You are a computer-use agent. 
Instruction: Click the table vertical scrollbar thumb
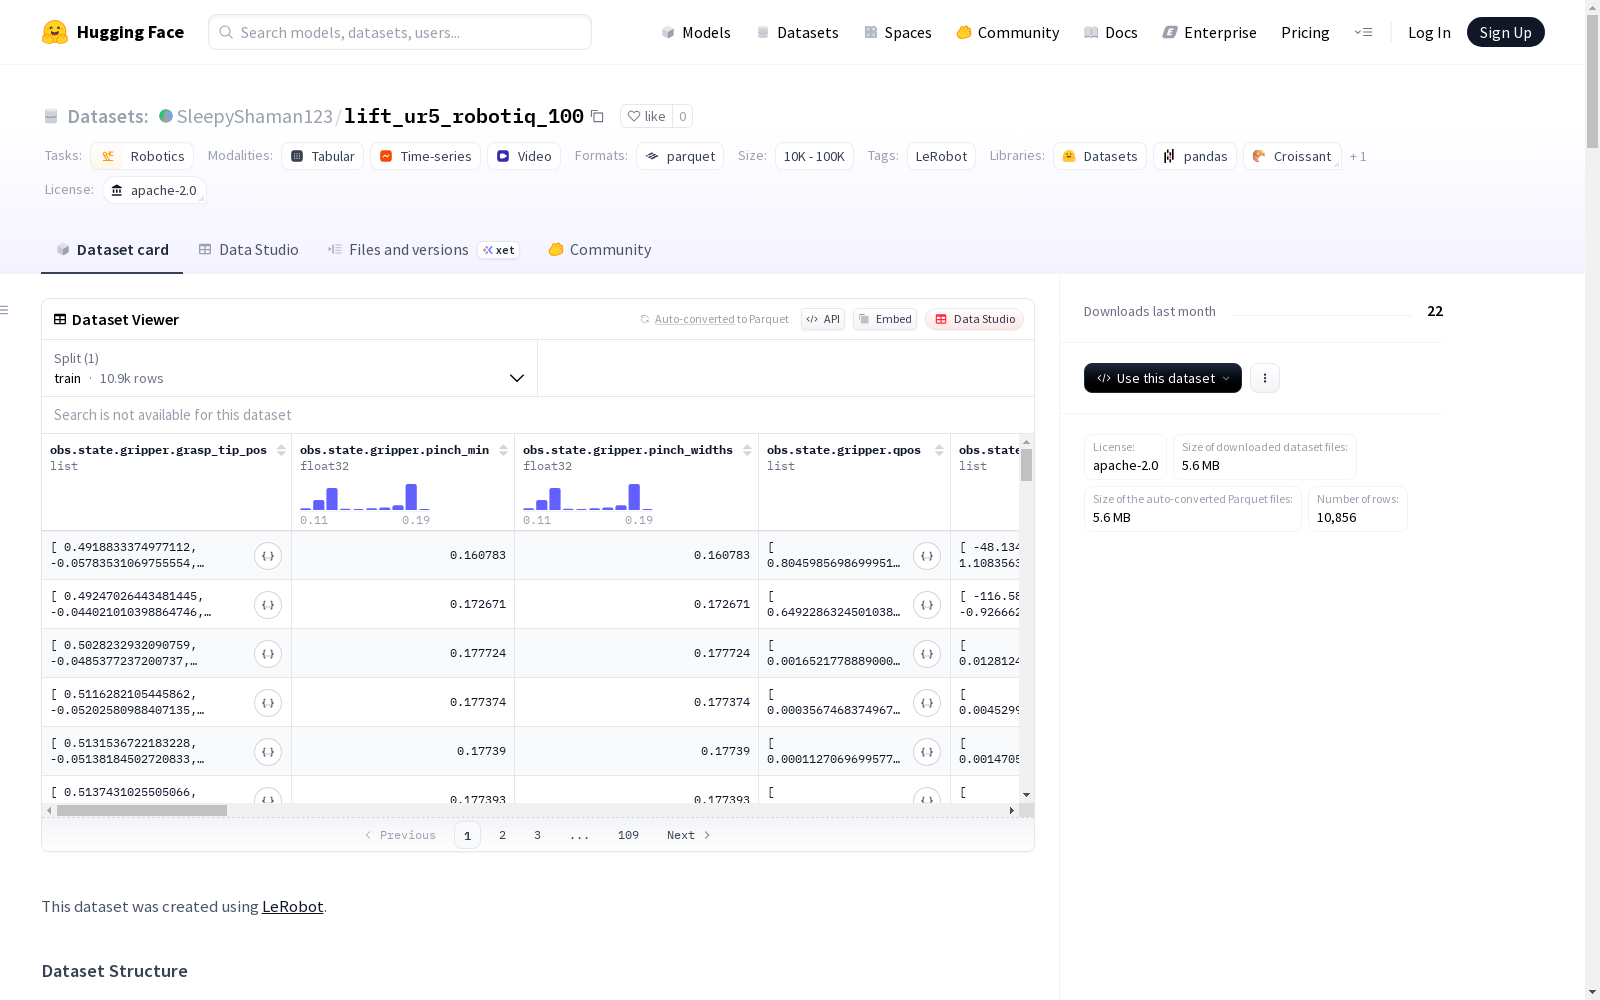click(1026, 465)
